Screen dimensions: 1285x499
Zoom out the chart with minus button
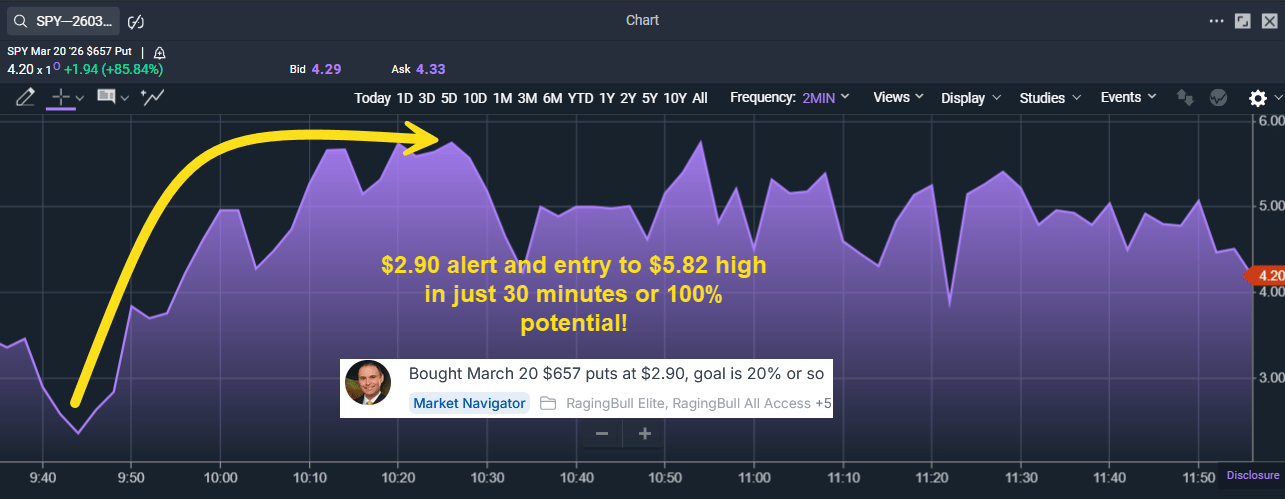point(602,433)
